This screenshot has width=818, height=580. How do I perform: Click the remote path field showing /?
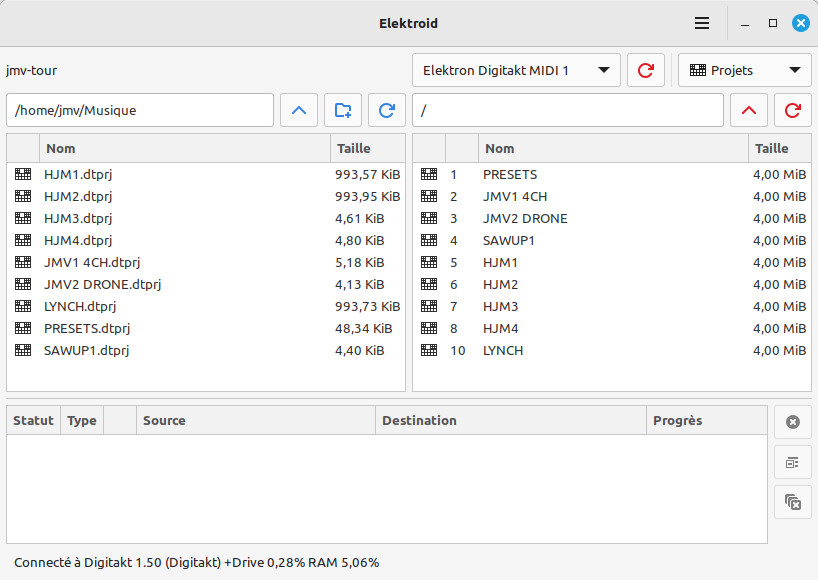(568, 110)
